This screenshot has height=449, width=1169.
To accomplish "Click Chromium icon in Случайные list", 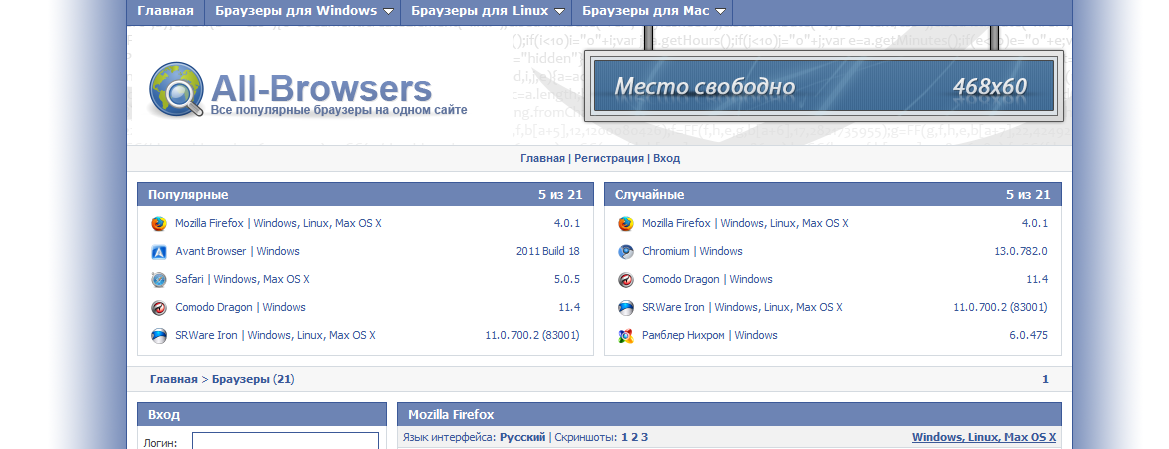I will 626,251.
